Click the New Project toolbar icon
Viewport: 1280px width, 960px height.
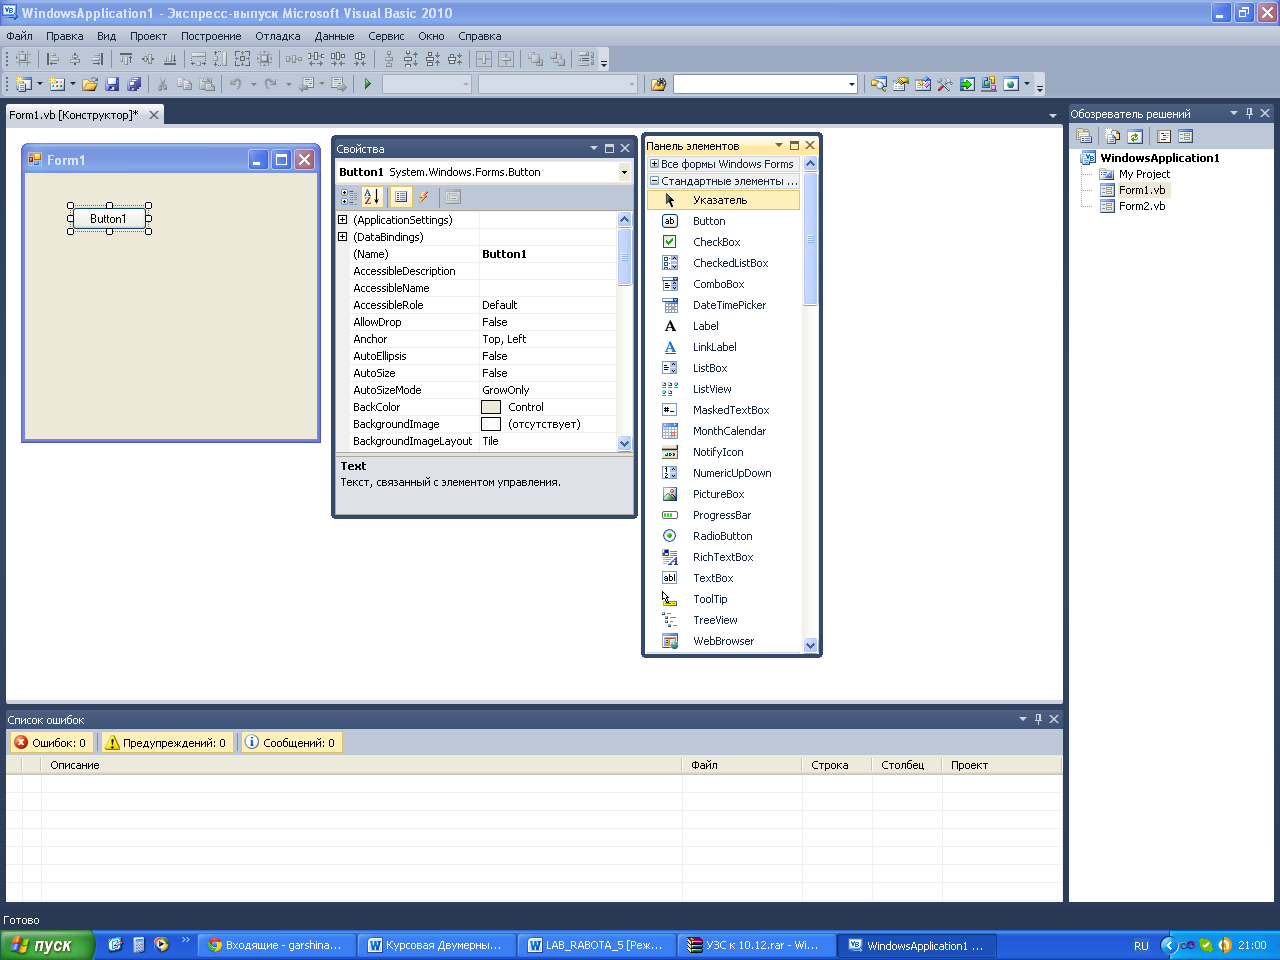(x=24, y=84)
